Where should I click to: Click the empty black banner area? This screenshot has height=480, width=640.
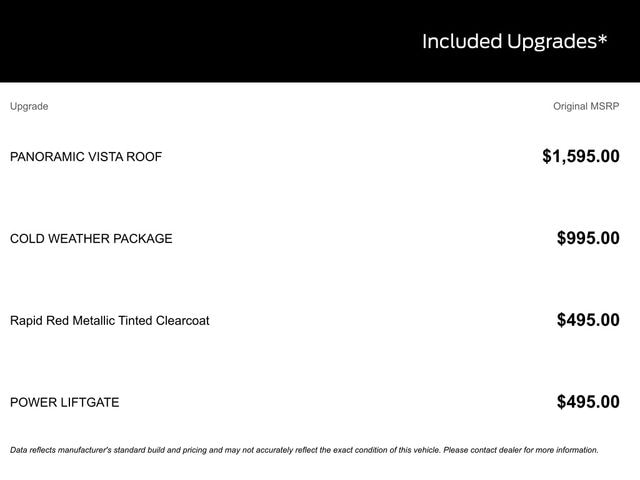coord(200,41)
